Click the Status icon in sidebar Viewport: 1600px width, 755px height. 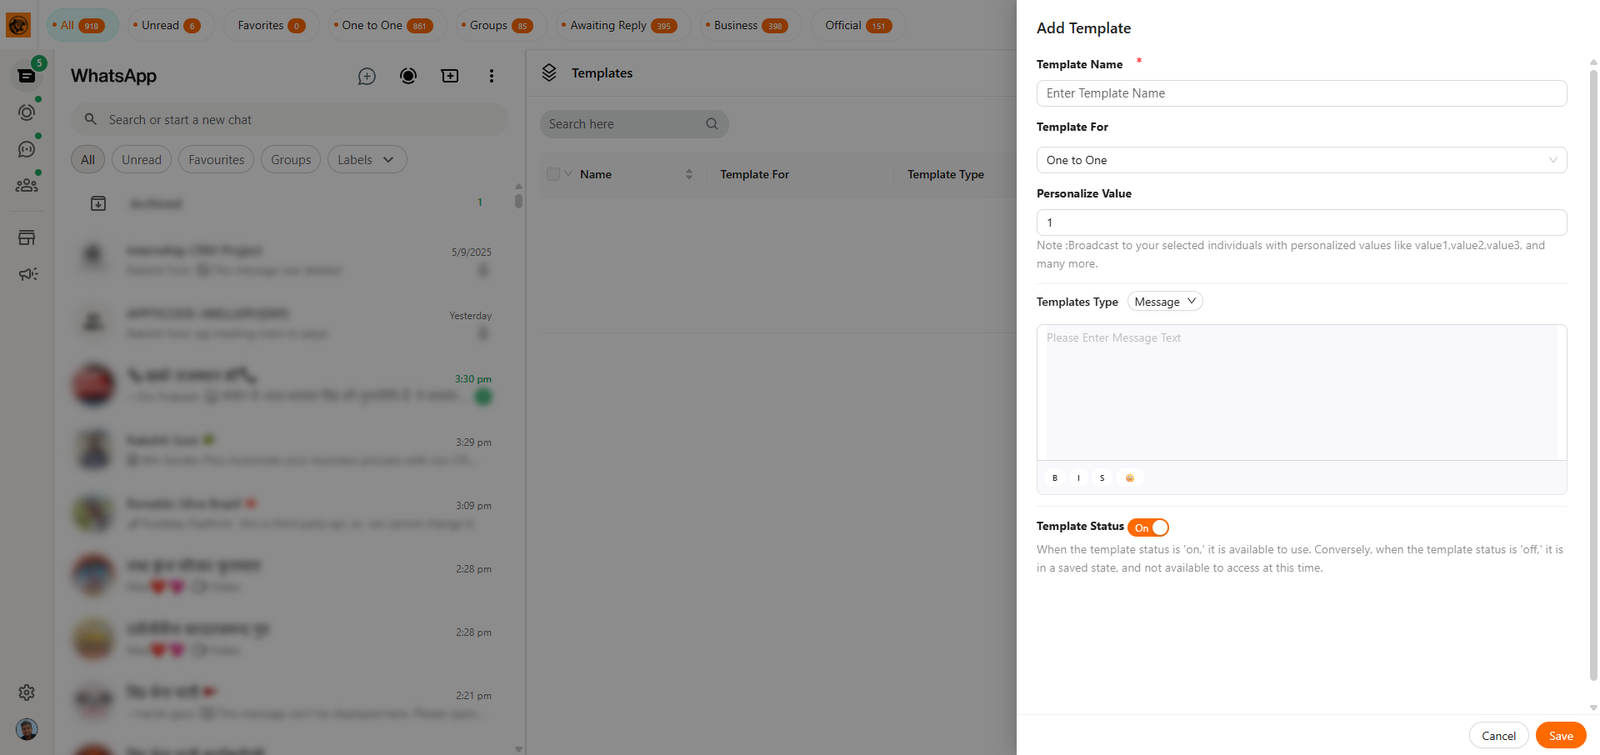27,112
